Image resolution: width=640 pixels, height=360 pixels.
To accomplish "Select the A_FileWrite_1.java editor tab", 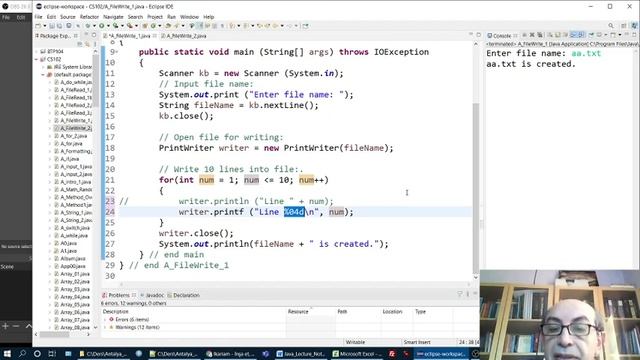I will 130,36.
